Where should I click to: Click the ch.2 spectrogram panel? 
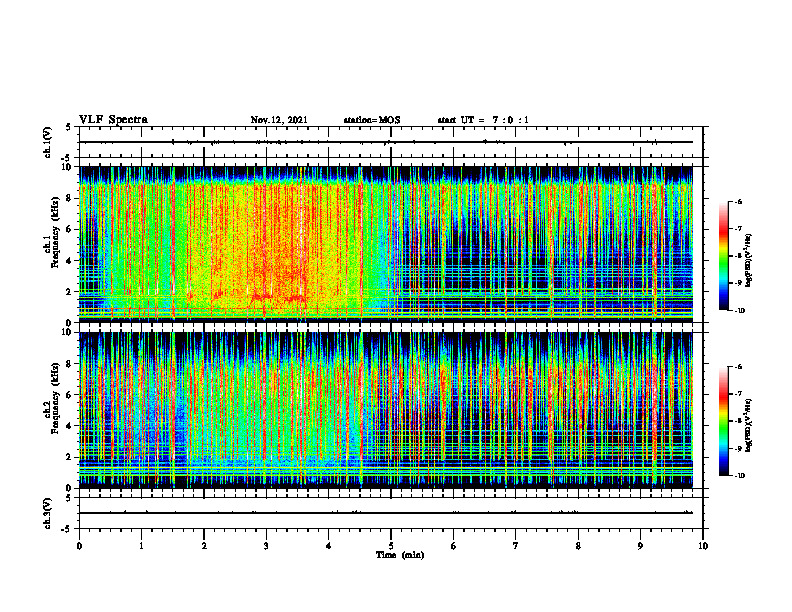click(386, 410)
